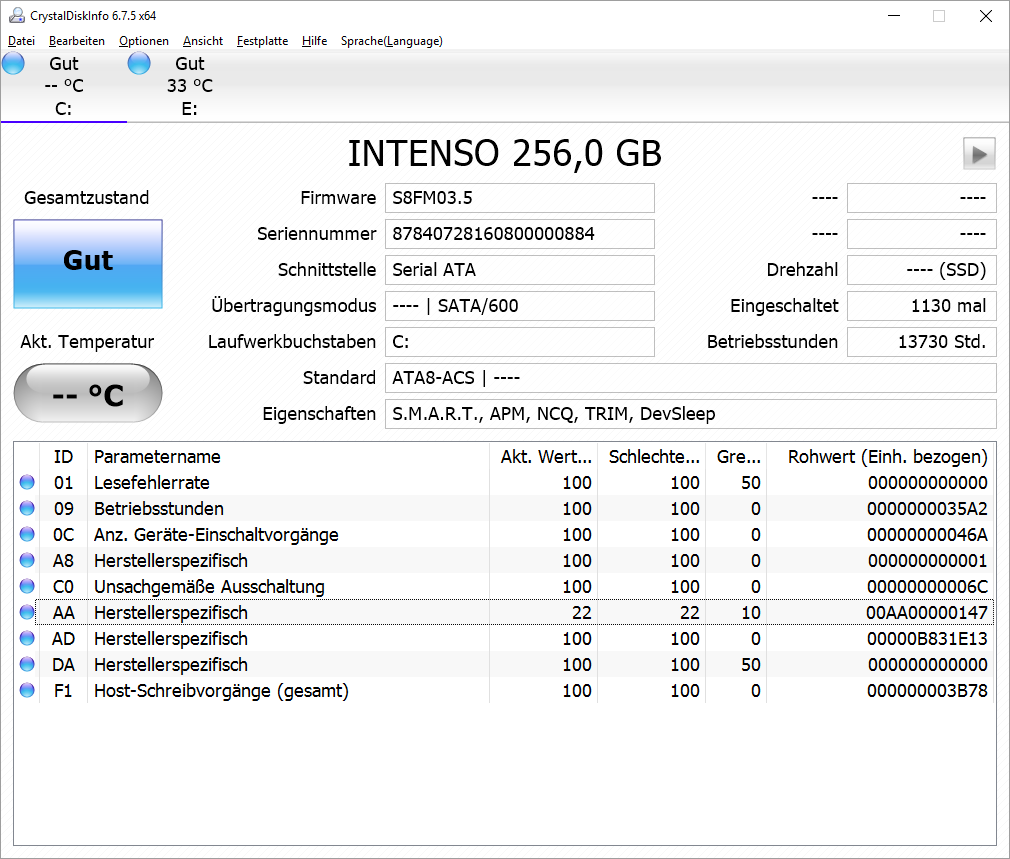This screenshot has width=1010, height=859.
Task: Click the Übertragungsmodus SATA/600 field
Action: point(520,306)
